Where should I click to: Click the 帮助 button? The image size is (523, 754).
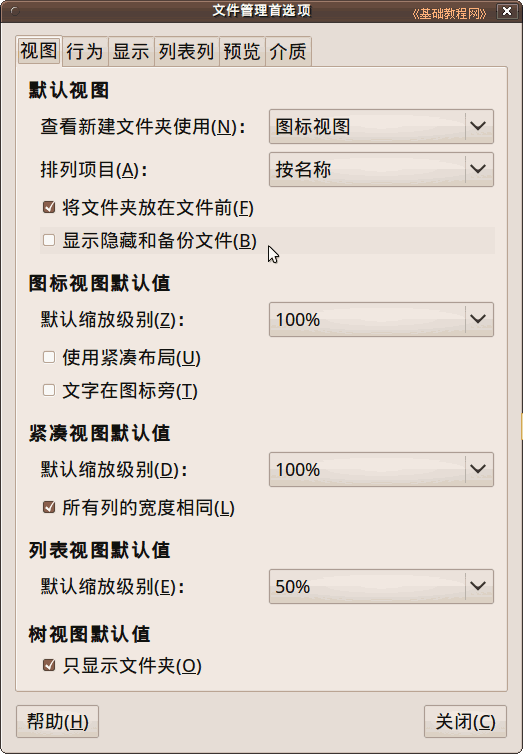pos(57,721)
